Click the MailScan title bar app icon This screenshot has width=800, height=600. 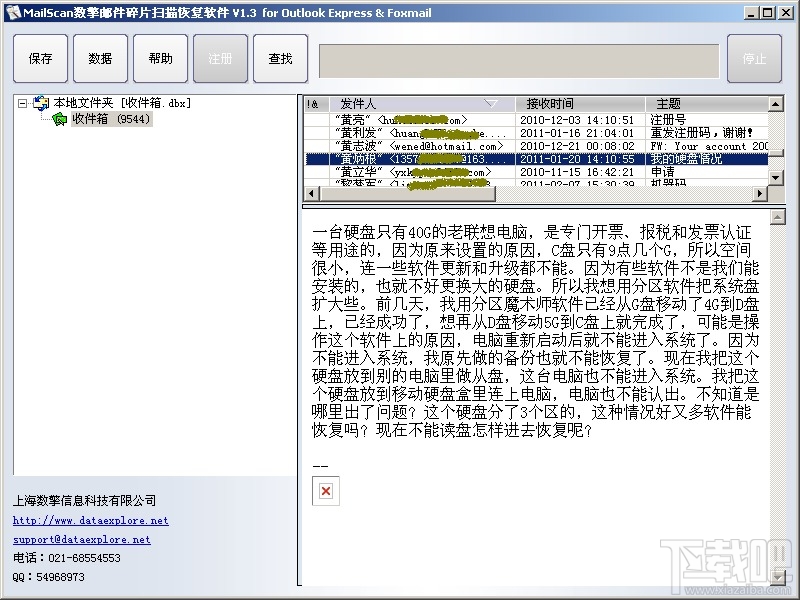[x=13, y=12]
